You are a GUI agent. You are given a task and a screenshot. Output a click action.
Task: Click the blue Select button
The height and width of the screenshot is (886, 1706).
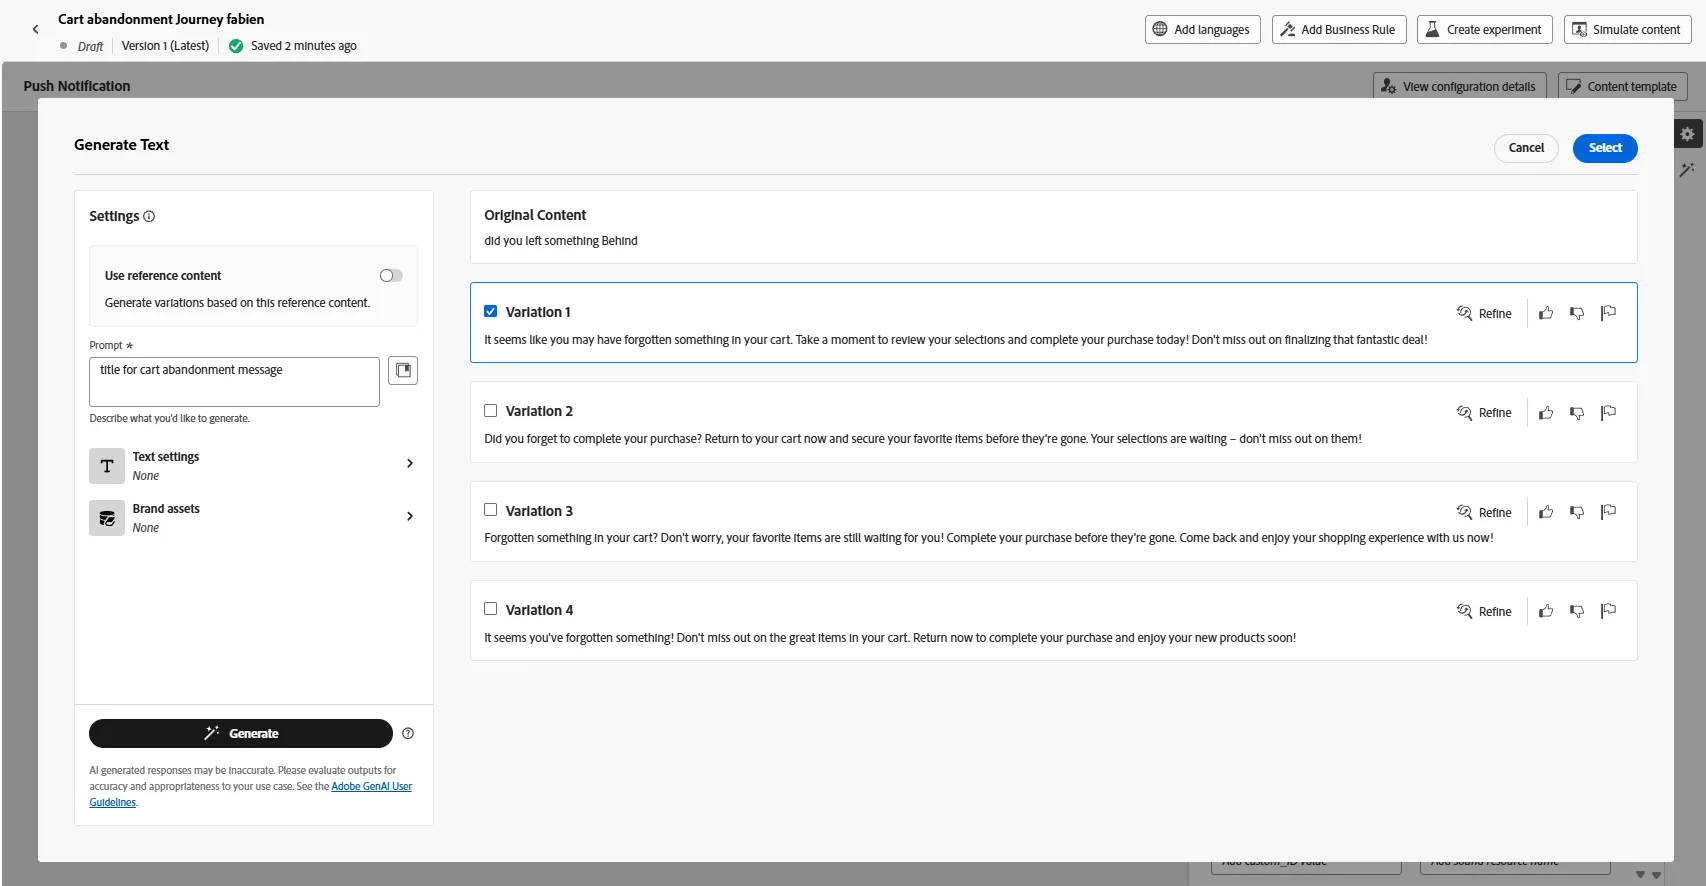coord(1605,148)
